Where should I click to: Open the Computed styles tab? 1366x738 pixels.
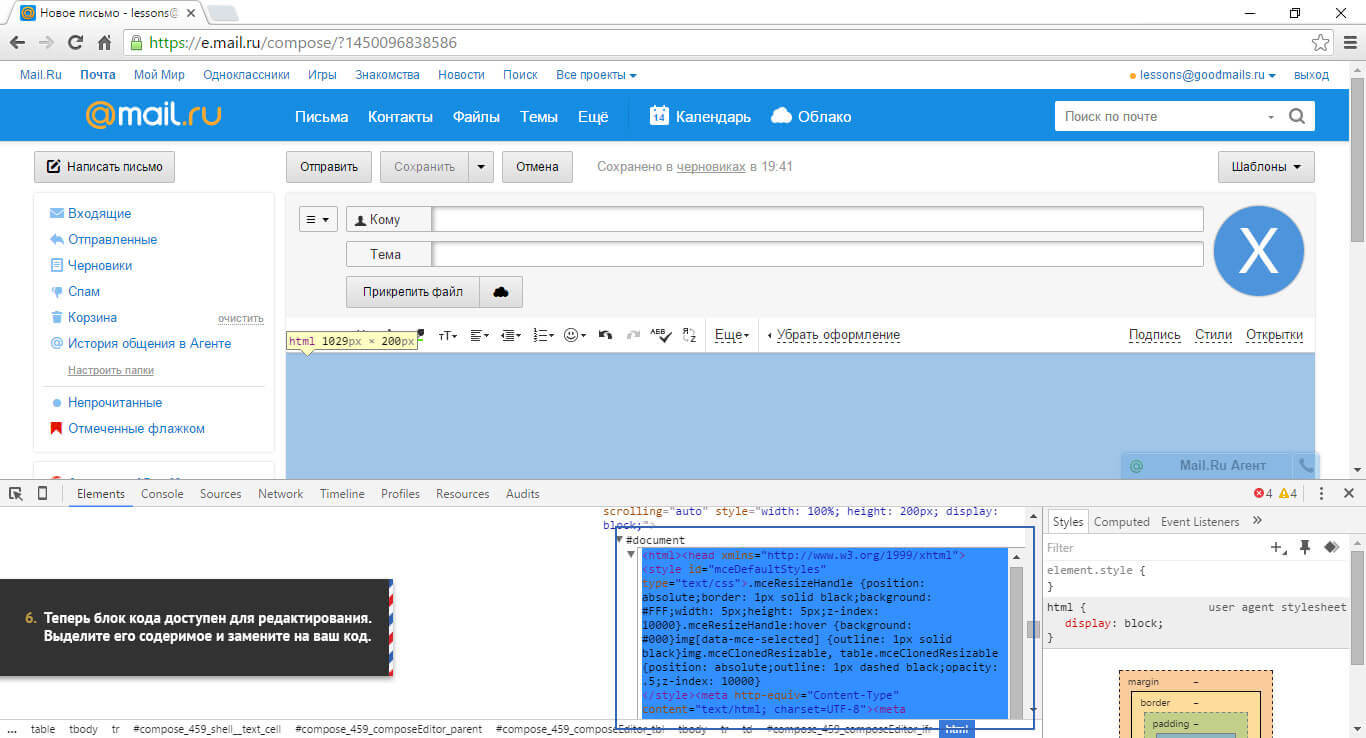(1121, 522)
